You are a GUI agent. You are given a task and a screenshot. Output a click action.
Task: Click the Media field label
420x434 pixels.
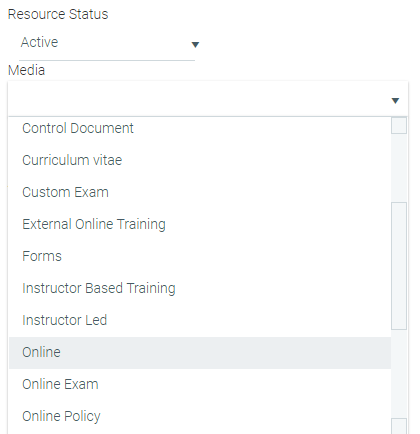click(x=26, y=70)
